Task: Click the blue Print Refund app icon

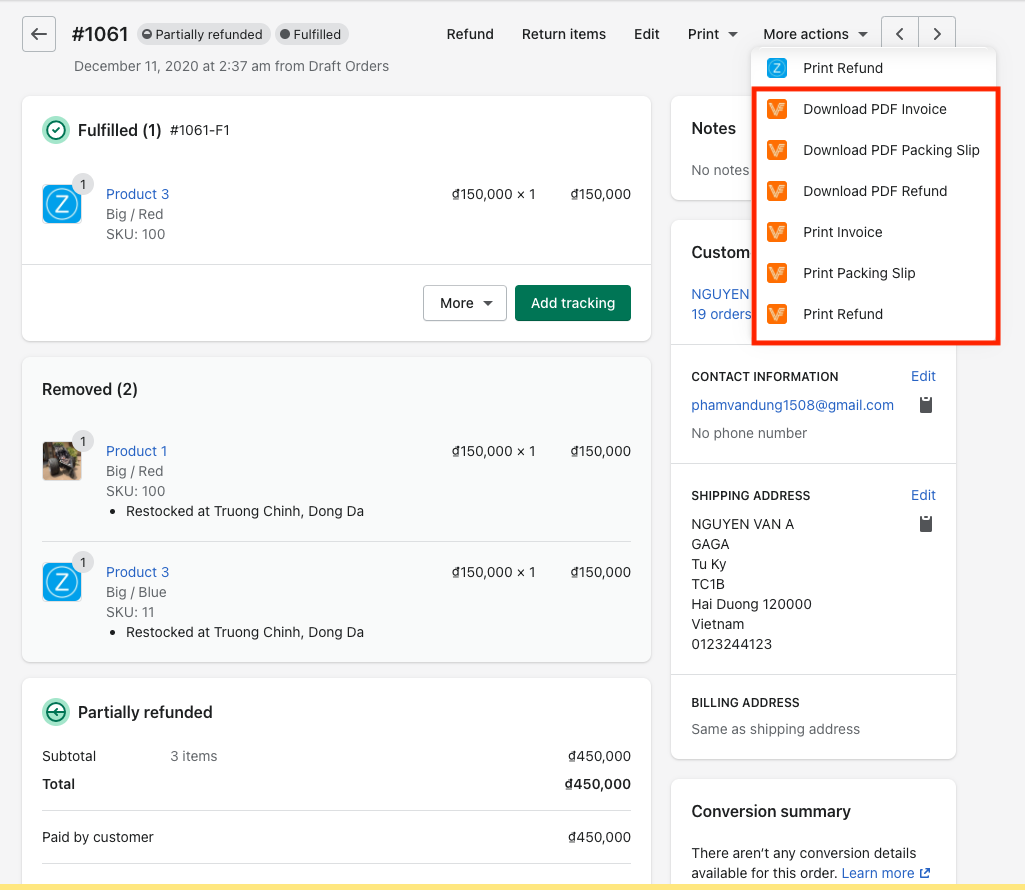Action: tap(777, 68)
